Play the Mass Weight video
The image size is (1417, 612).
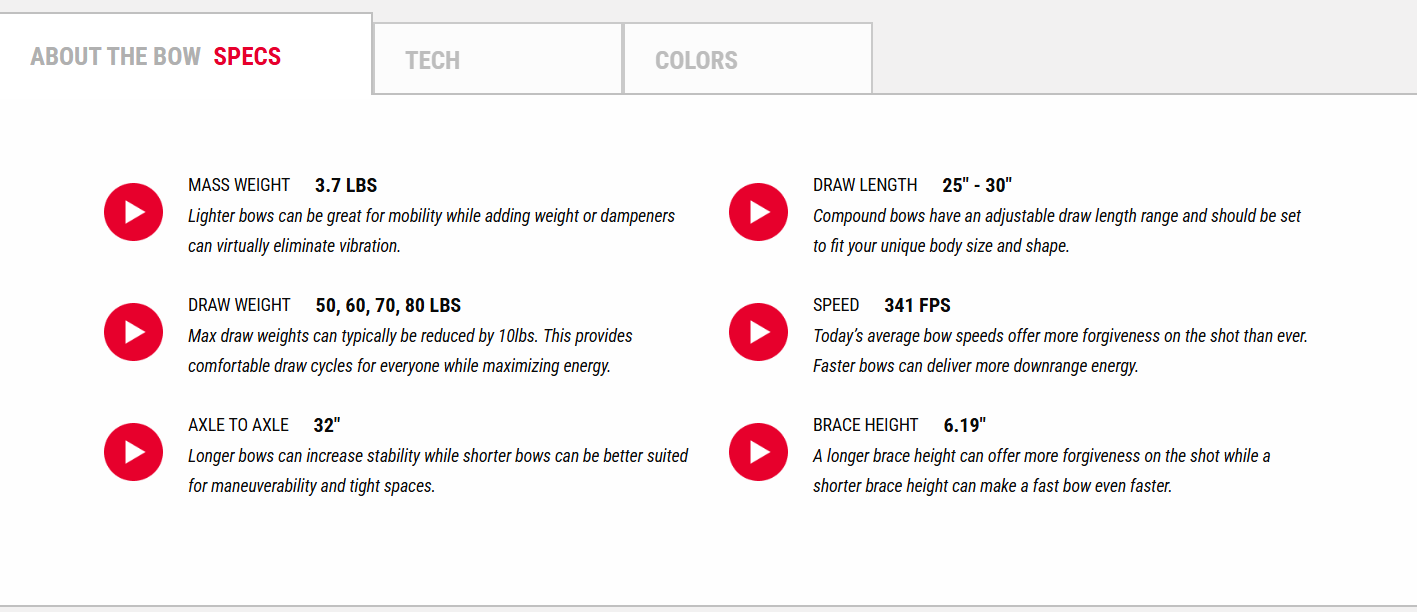click(x=133, y=212)
